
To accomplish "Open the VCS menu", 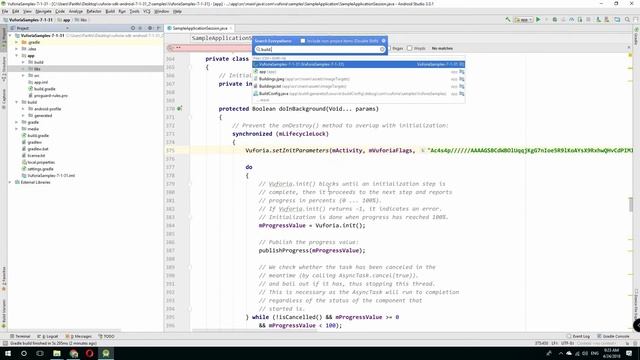I will pos(147,11).
